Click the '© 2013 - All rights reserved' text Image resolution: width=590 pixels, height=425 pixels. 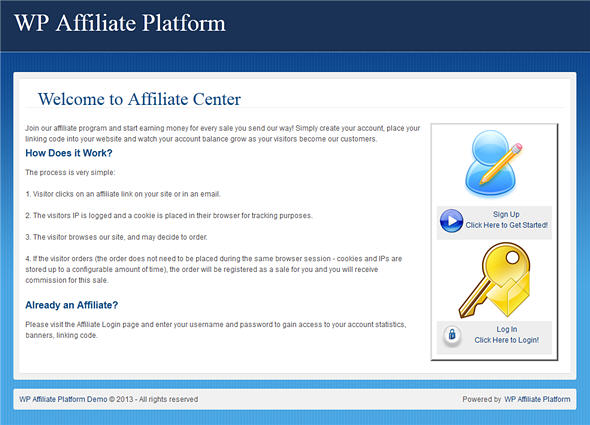154,399
